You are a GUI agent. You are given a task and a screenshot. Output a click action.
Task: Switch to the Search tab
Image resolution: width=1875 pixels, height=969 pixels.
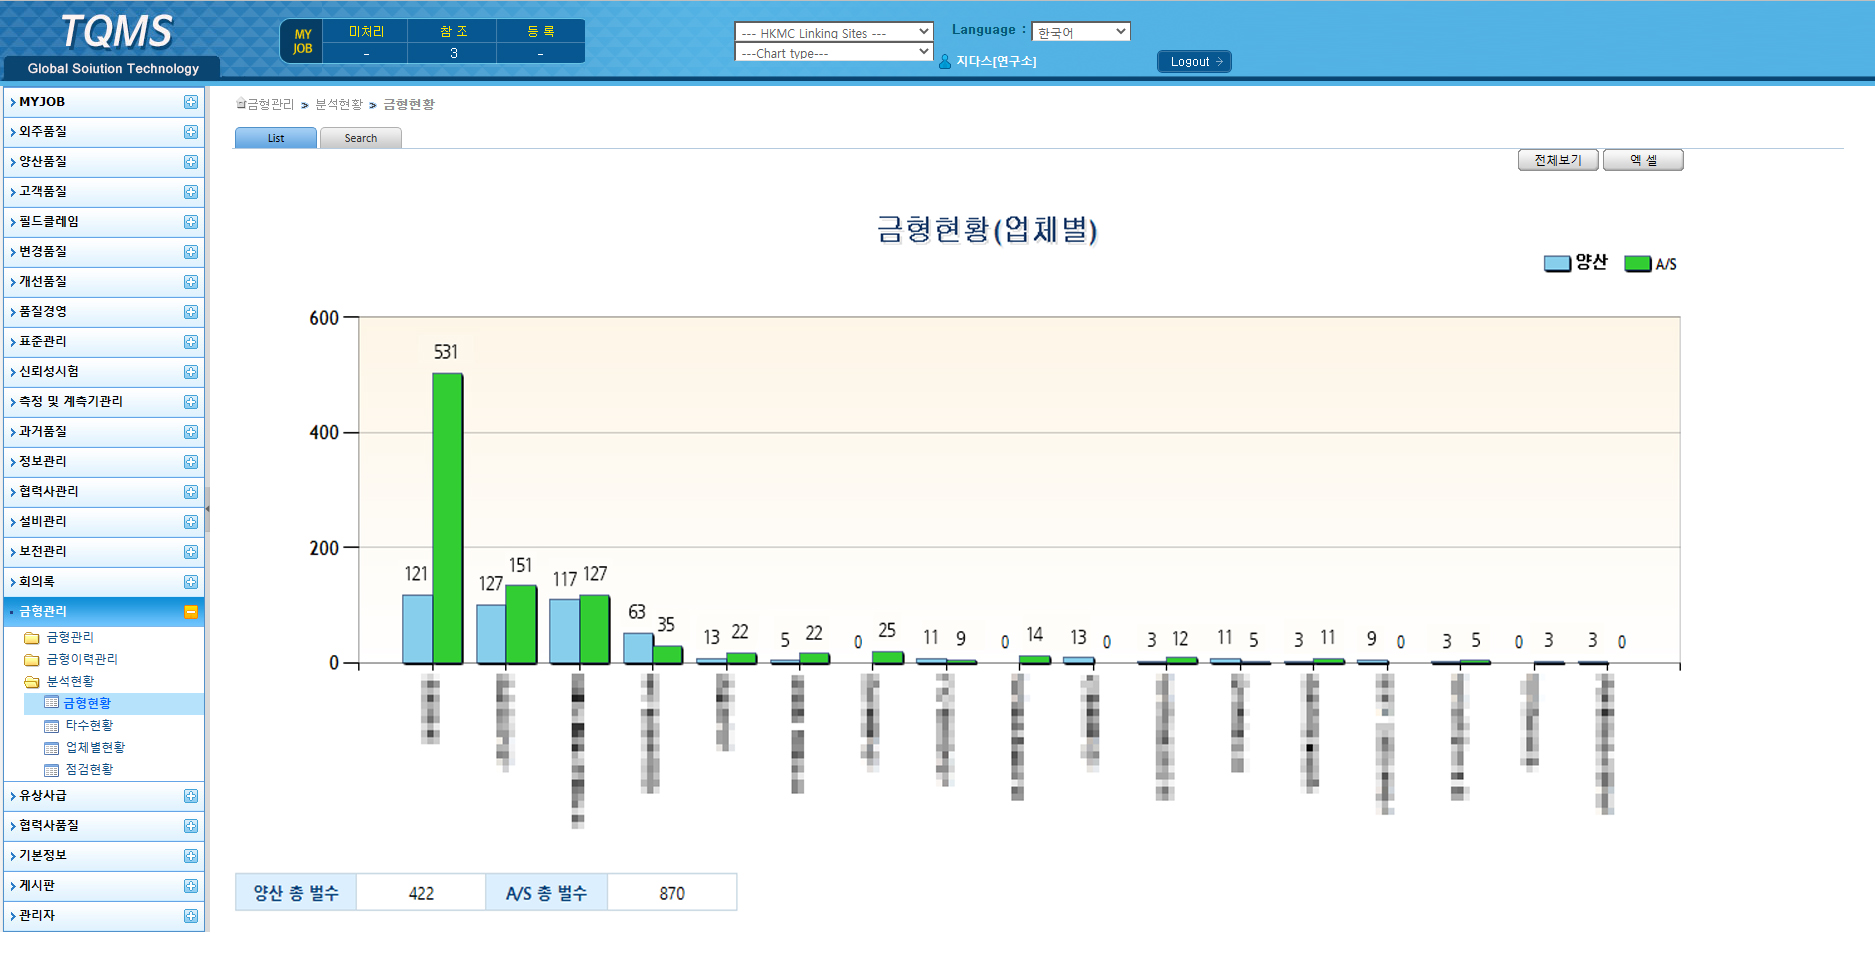pos(361,138)
